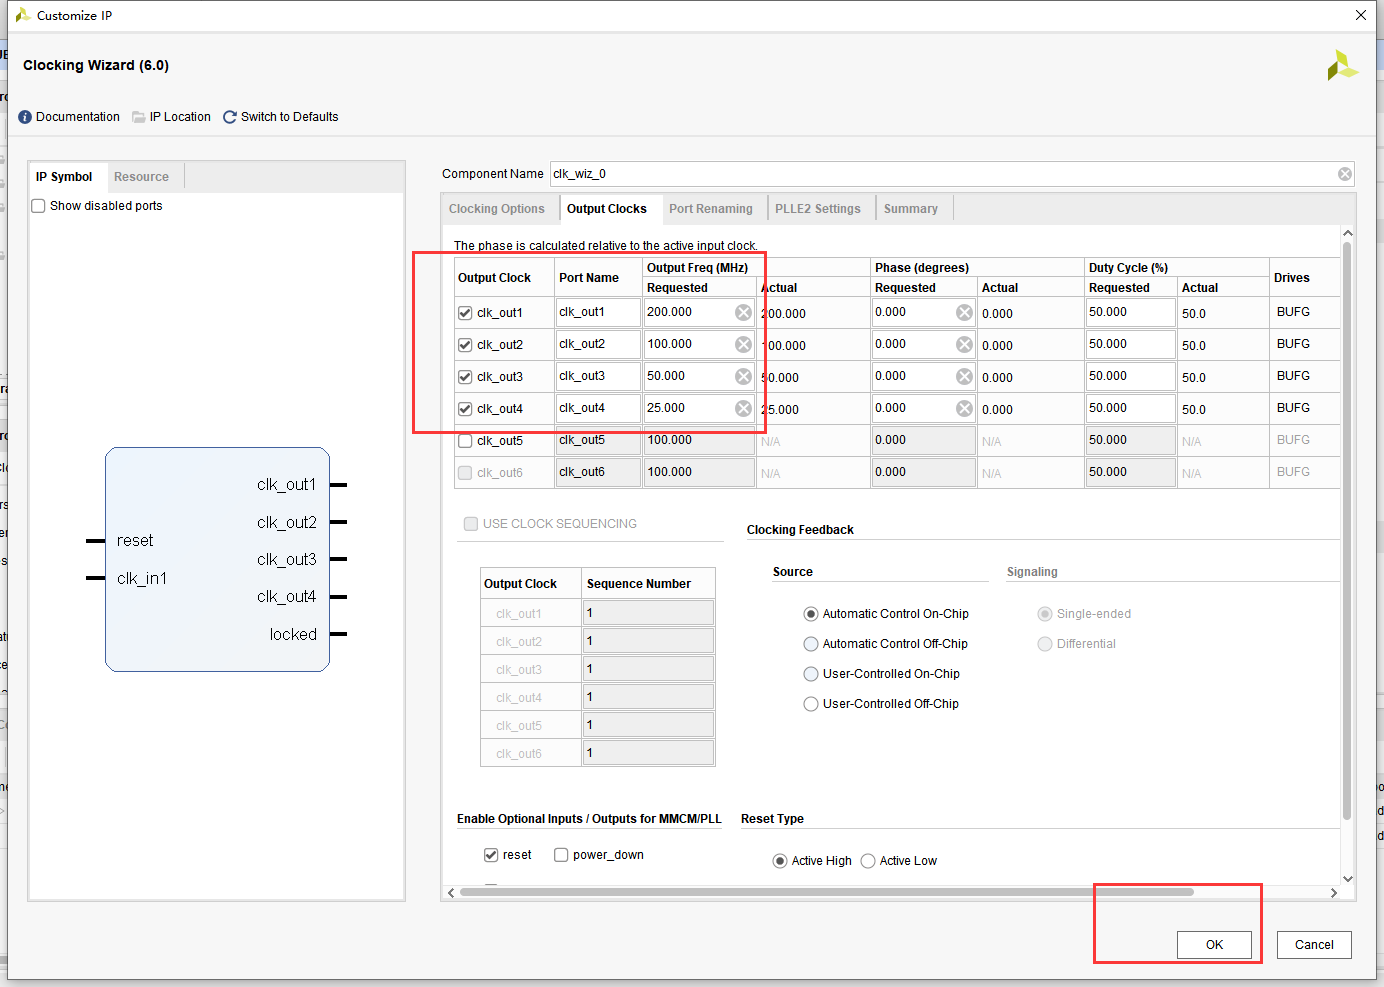The height and width of the screenshot is (987, 1384).
Task: Edit the clk_out4 duty cycle requested field
Action: pos(1131,408)
